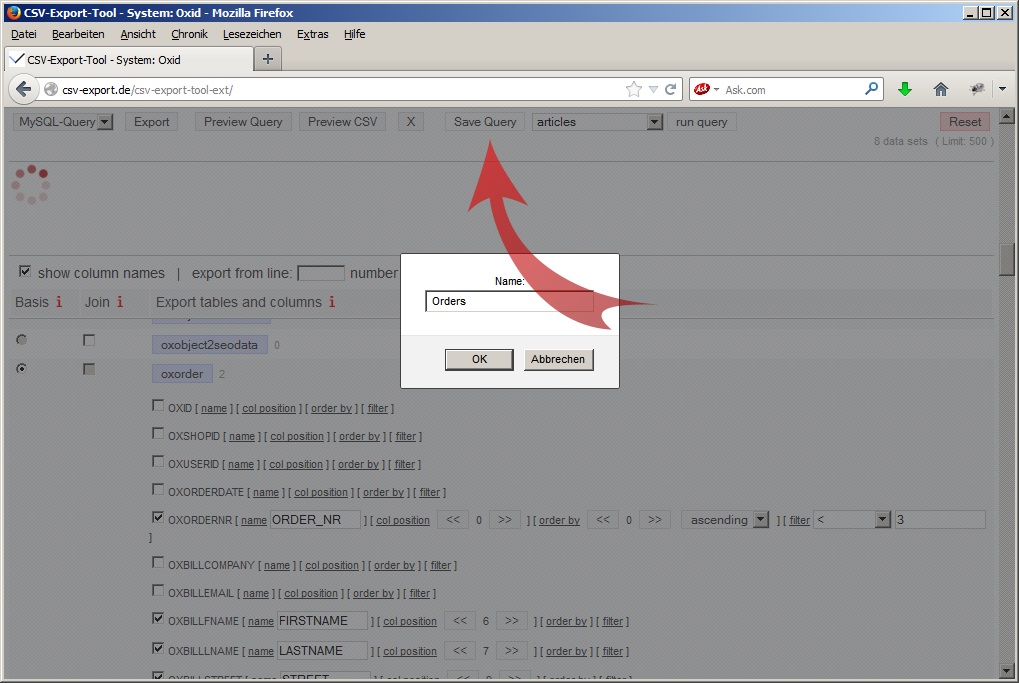Click the Ask.com search engine icon
The image size is (1019, 683).
point(701,89)
